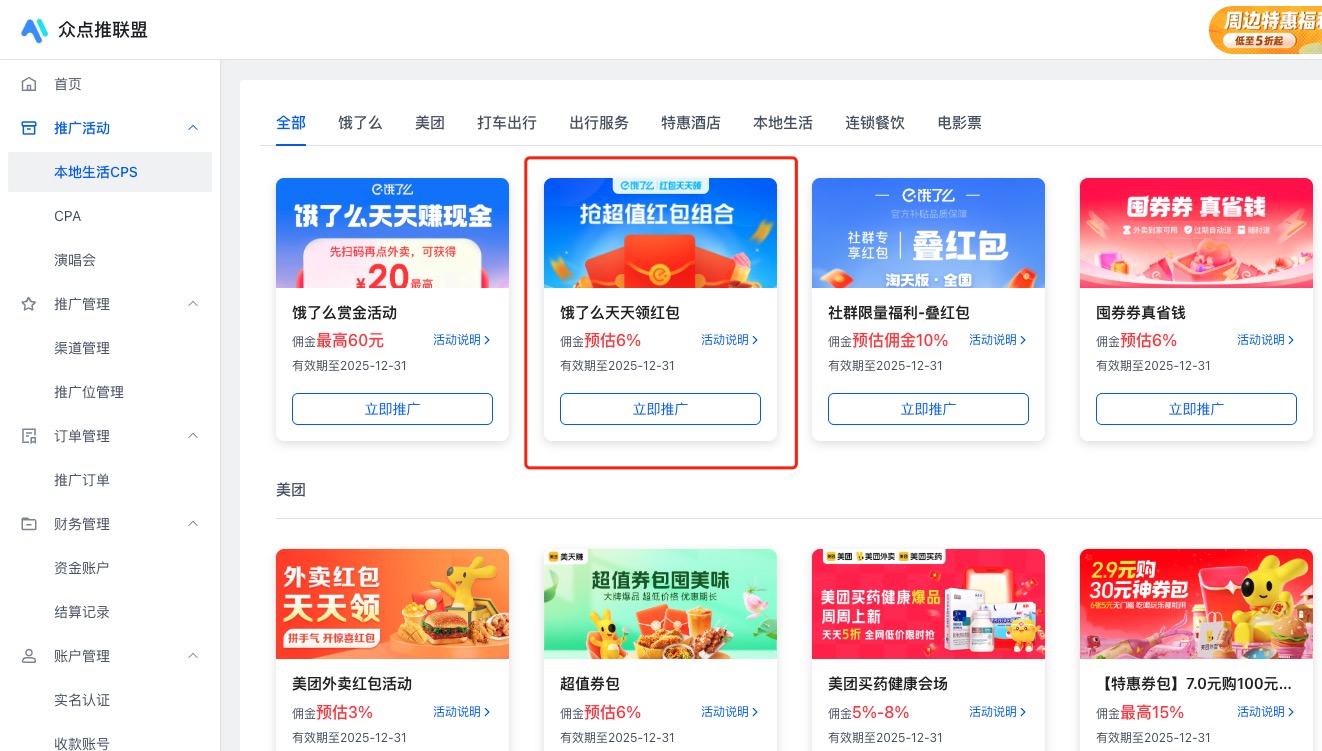The image size is (1322, 751).
Task: Collapse the 推广活动 menu with its chevron
Action: point(193,128)
